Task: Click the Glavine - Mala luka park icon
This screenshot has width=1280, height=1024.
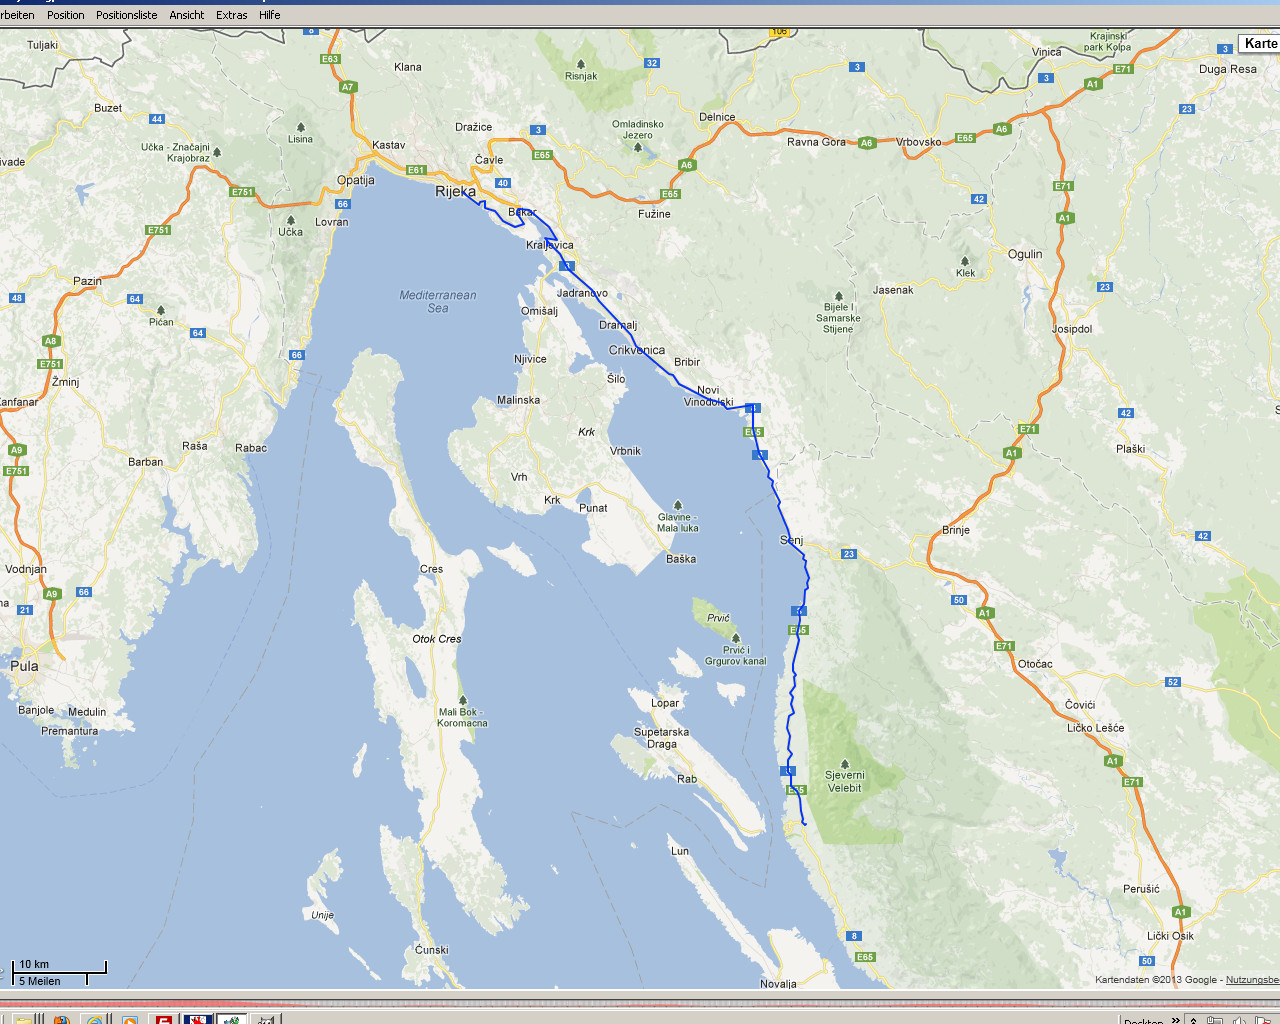Action: [x=678, y=505]
